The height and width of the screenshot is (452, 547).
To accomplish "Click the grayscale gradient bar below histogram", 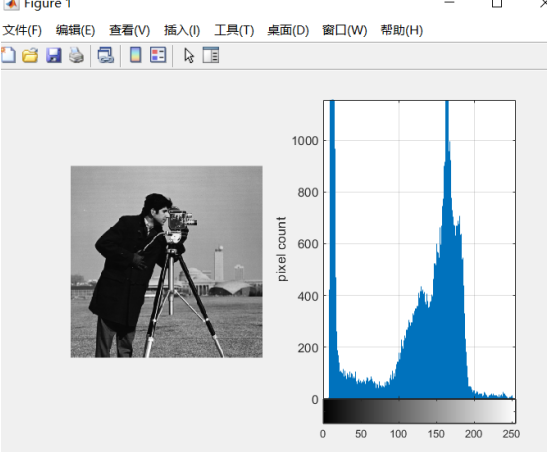I will click(x=419, y=412).
